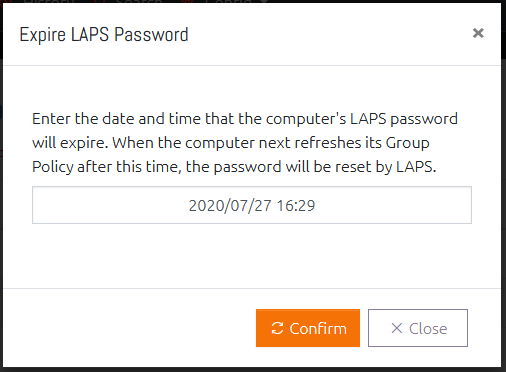Viewport: 506px width, 372px height.
Task: Click the outlined Close button
Action: click(418, 328)
